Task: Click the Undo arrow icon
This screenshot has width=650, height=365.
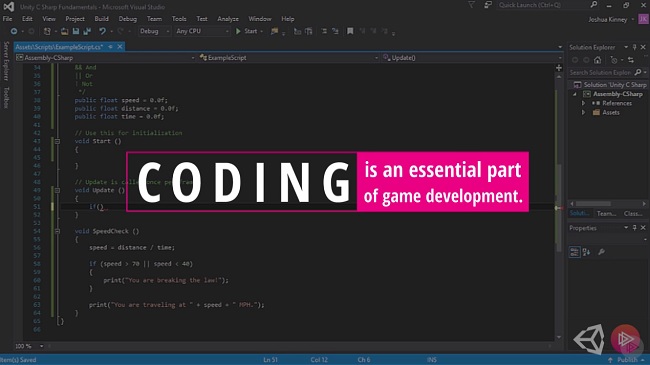Action: pos(102,31)
